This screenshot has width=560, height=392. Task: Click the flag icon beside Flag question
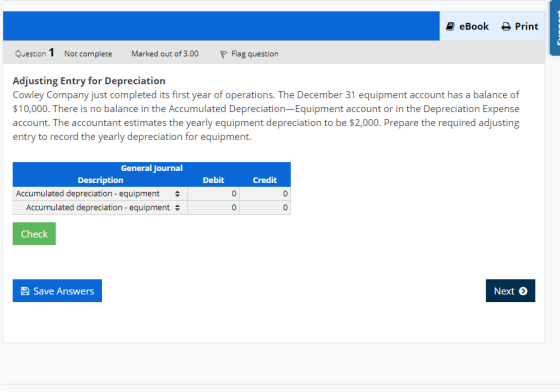pyautogui.click(x=224, y=54)
